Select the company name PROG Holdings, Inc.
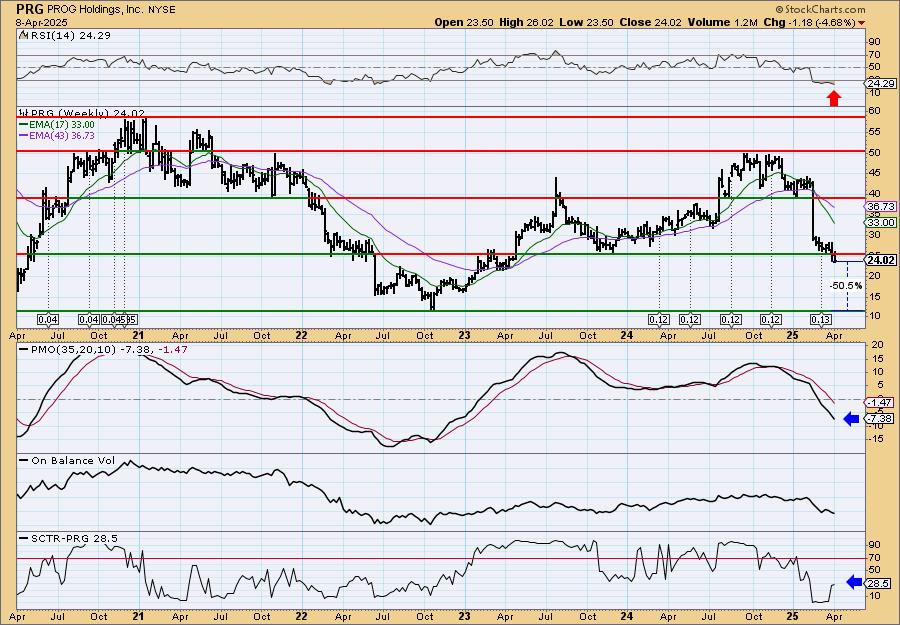900x625 pixels. pos(95,10)
